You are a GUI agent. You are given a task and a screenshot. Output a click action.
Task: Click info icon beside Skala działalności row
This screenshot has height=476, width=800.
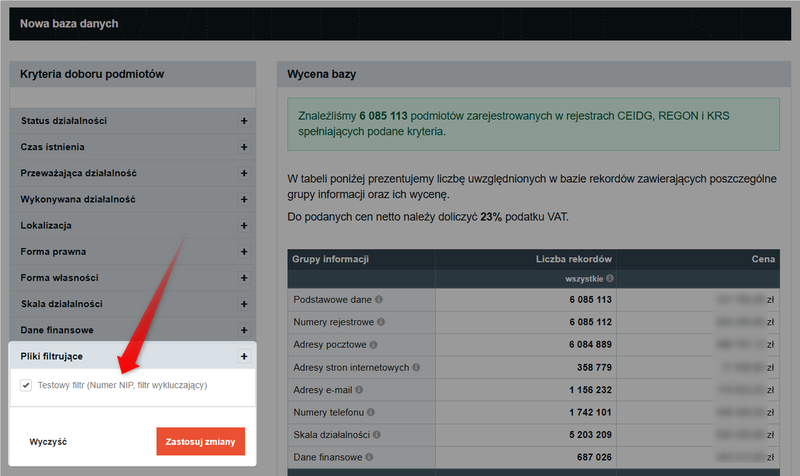pos(378,435)
